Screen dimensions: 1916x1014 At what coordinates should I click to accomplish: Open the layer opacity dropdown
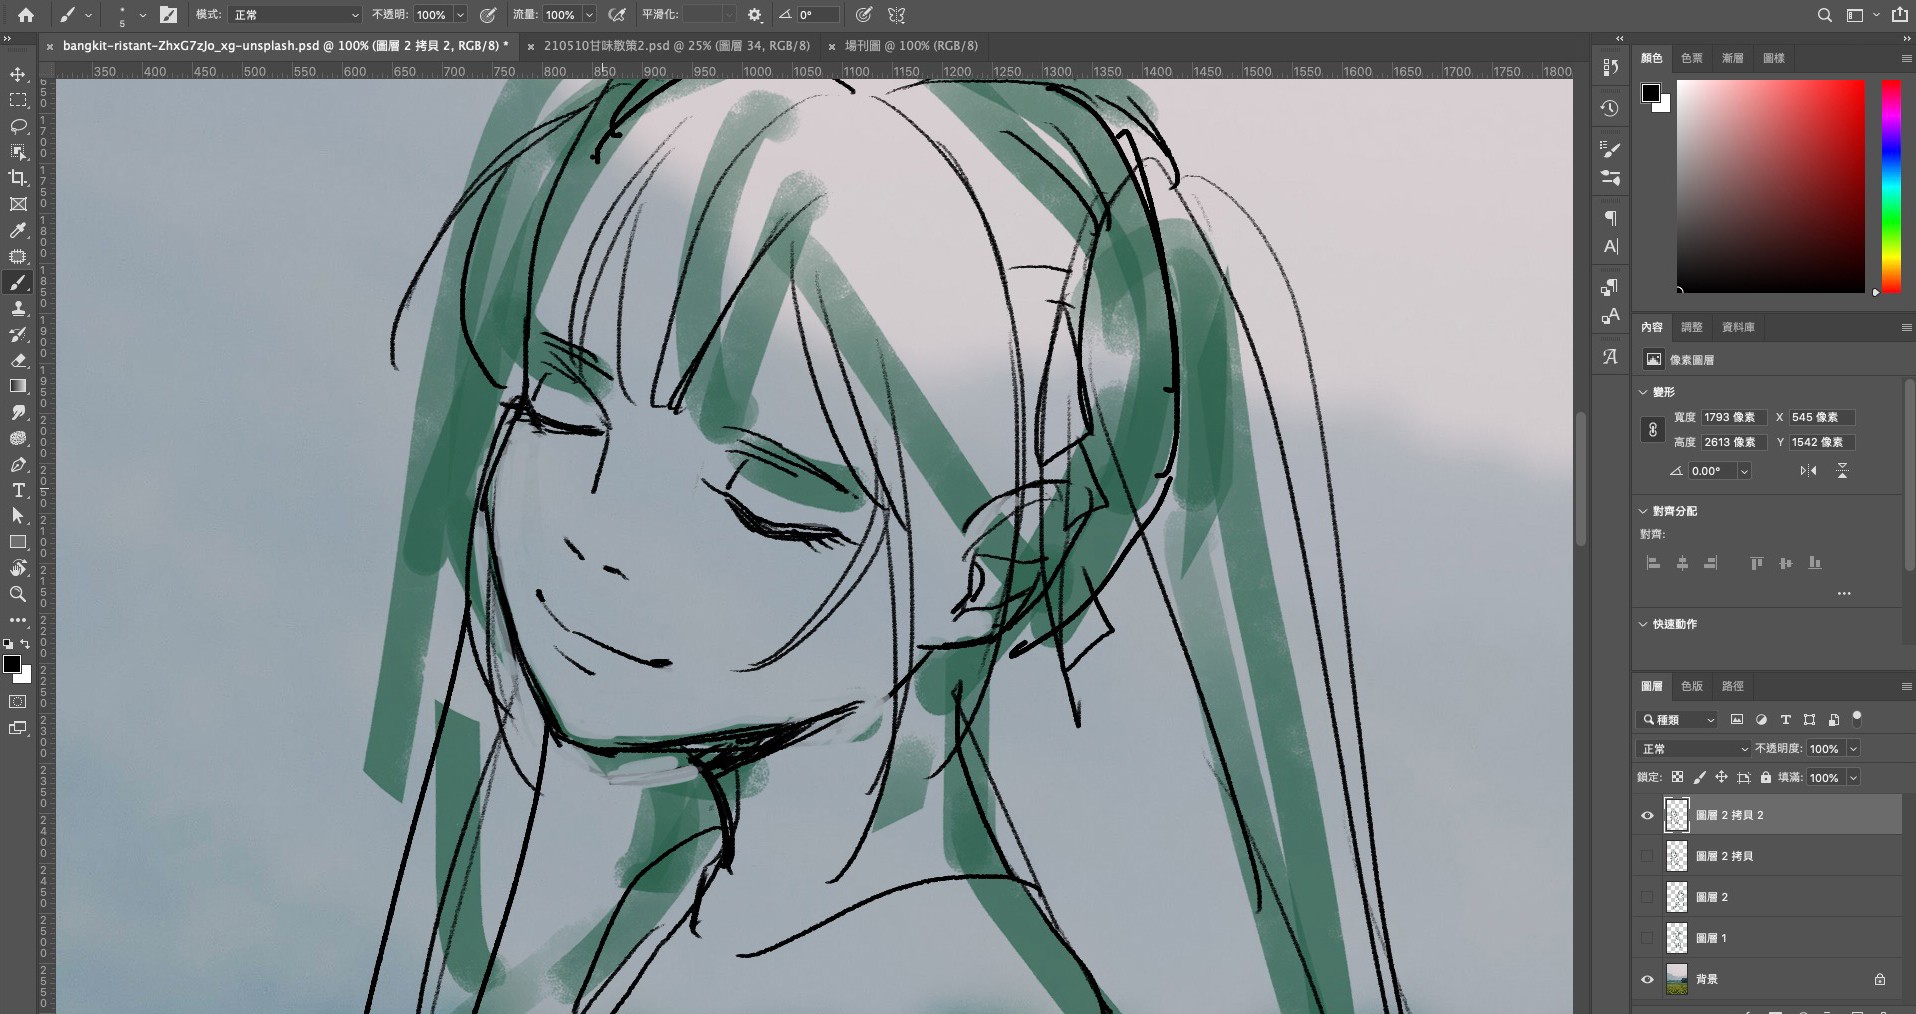coord(1853,748)
